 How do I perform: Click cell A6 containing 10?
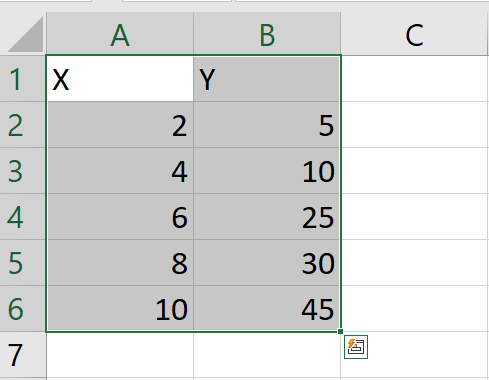pyautogui.click(x=120, y=309)
